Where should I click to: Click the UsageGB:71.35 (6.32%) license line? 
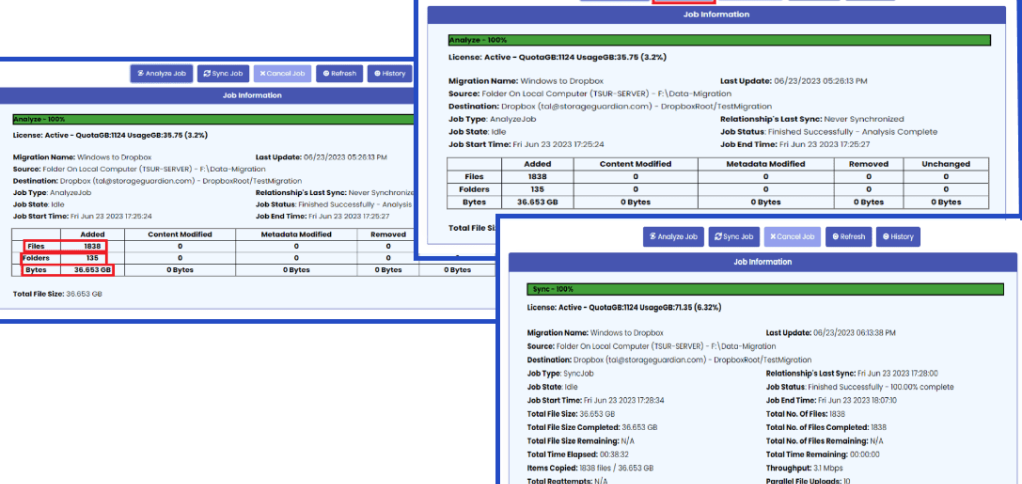[x=624, y=307]
